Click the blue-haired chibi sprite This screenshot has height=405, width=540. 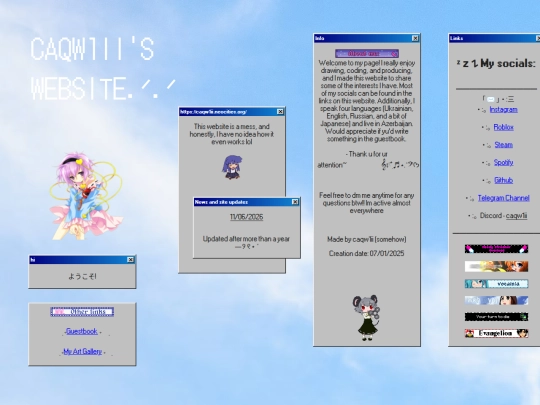(232, 167)
